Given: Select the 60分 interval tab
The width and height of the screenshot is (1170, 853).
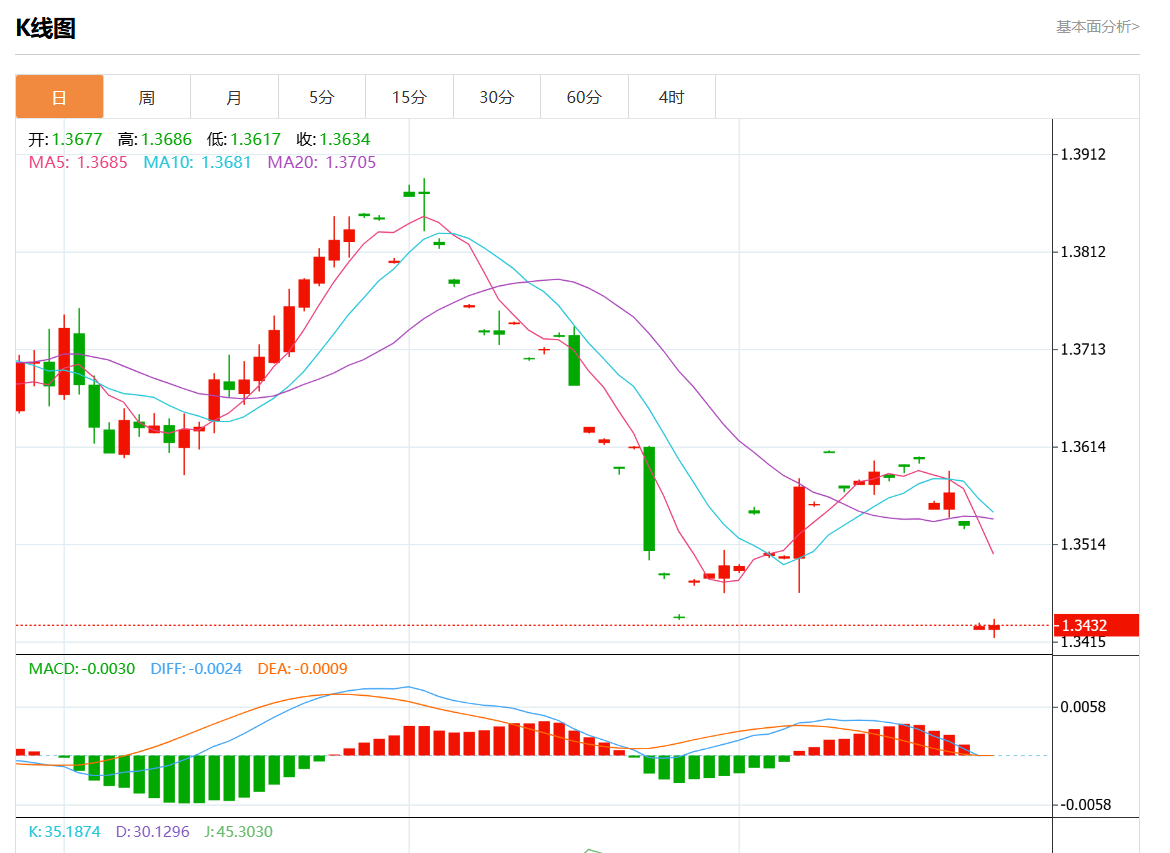Looking at the screenshot, I should [584, 97].
